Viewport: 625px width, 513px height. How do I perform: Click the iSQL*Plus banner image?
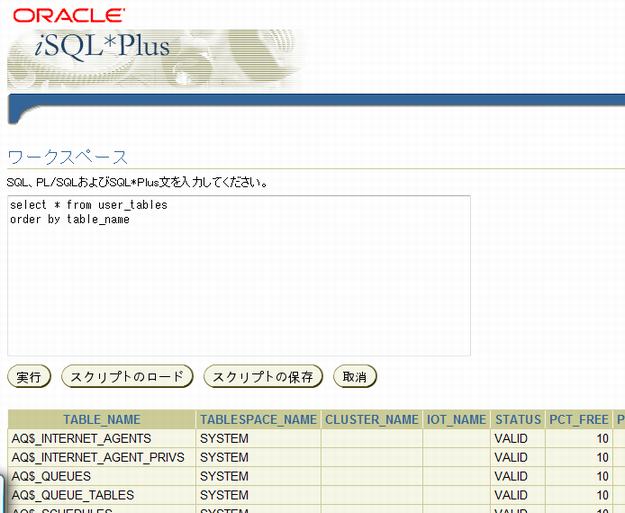[x=155, y=59]
